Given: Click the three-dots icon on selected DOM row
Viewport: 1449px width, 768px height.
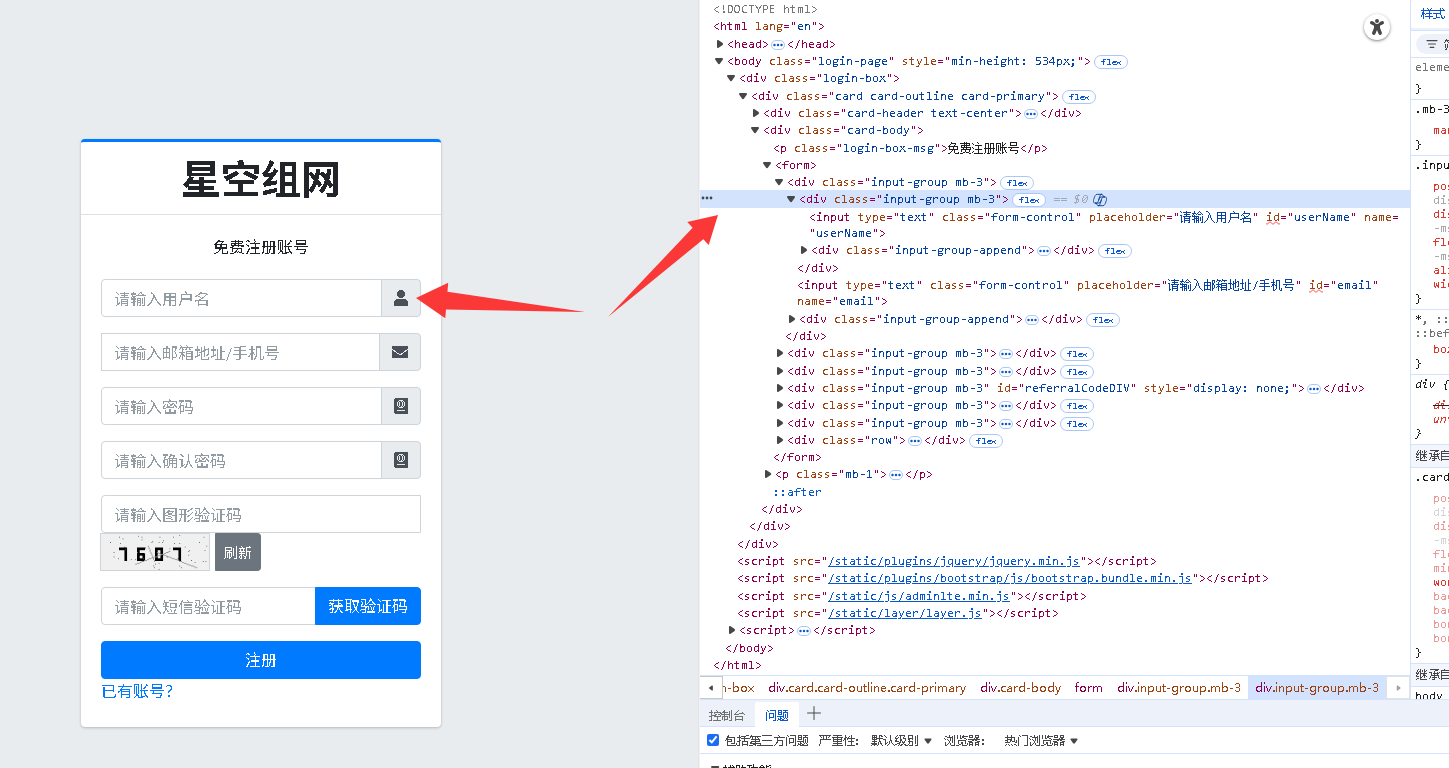Looking at the screenshot, I should pos(707,199).
